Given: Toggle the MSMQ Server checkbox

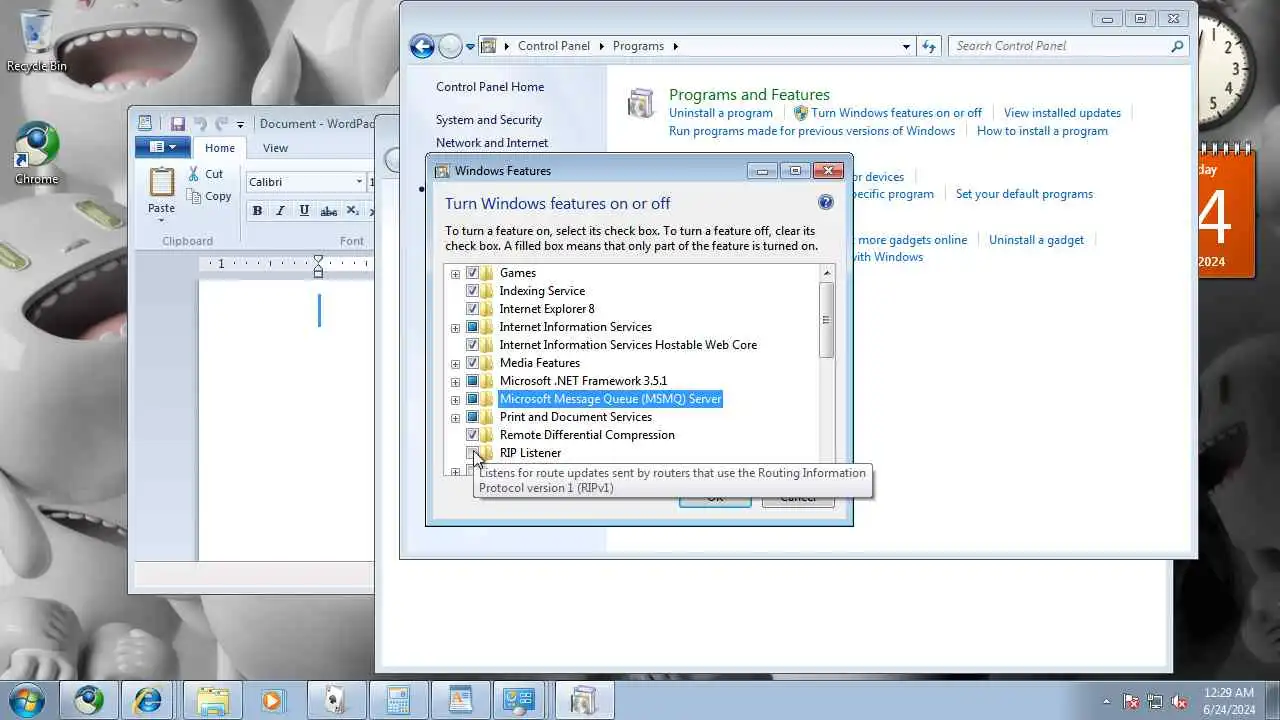Looking at the screenshot, I should tap(473, 399).
